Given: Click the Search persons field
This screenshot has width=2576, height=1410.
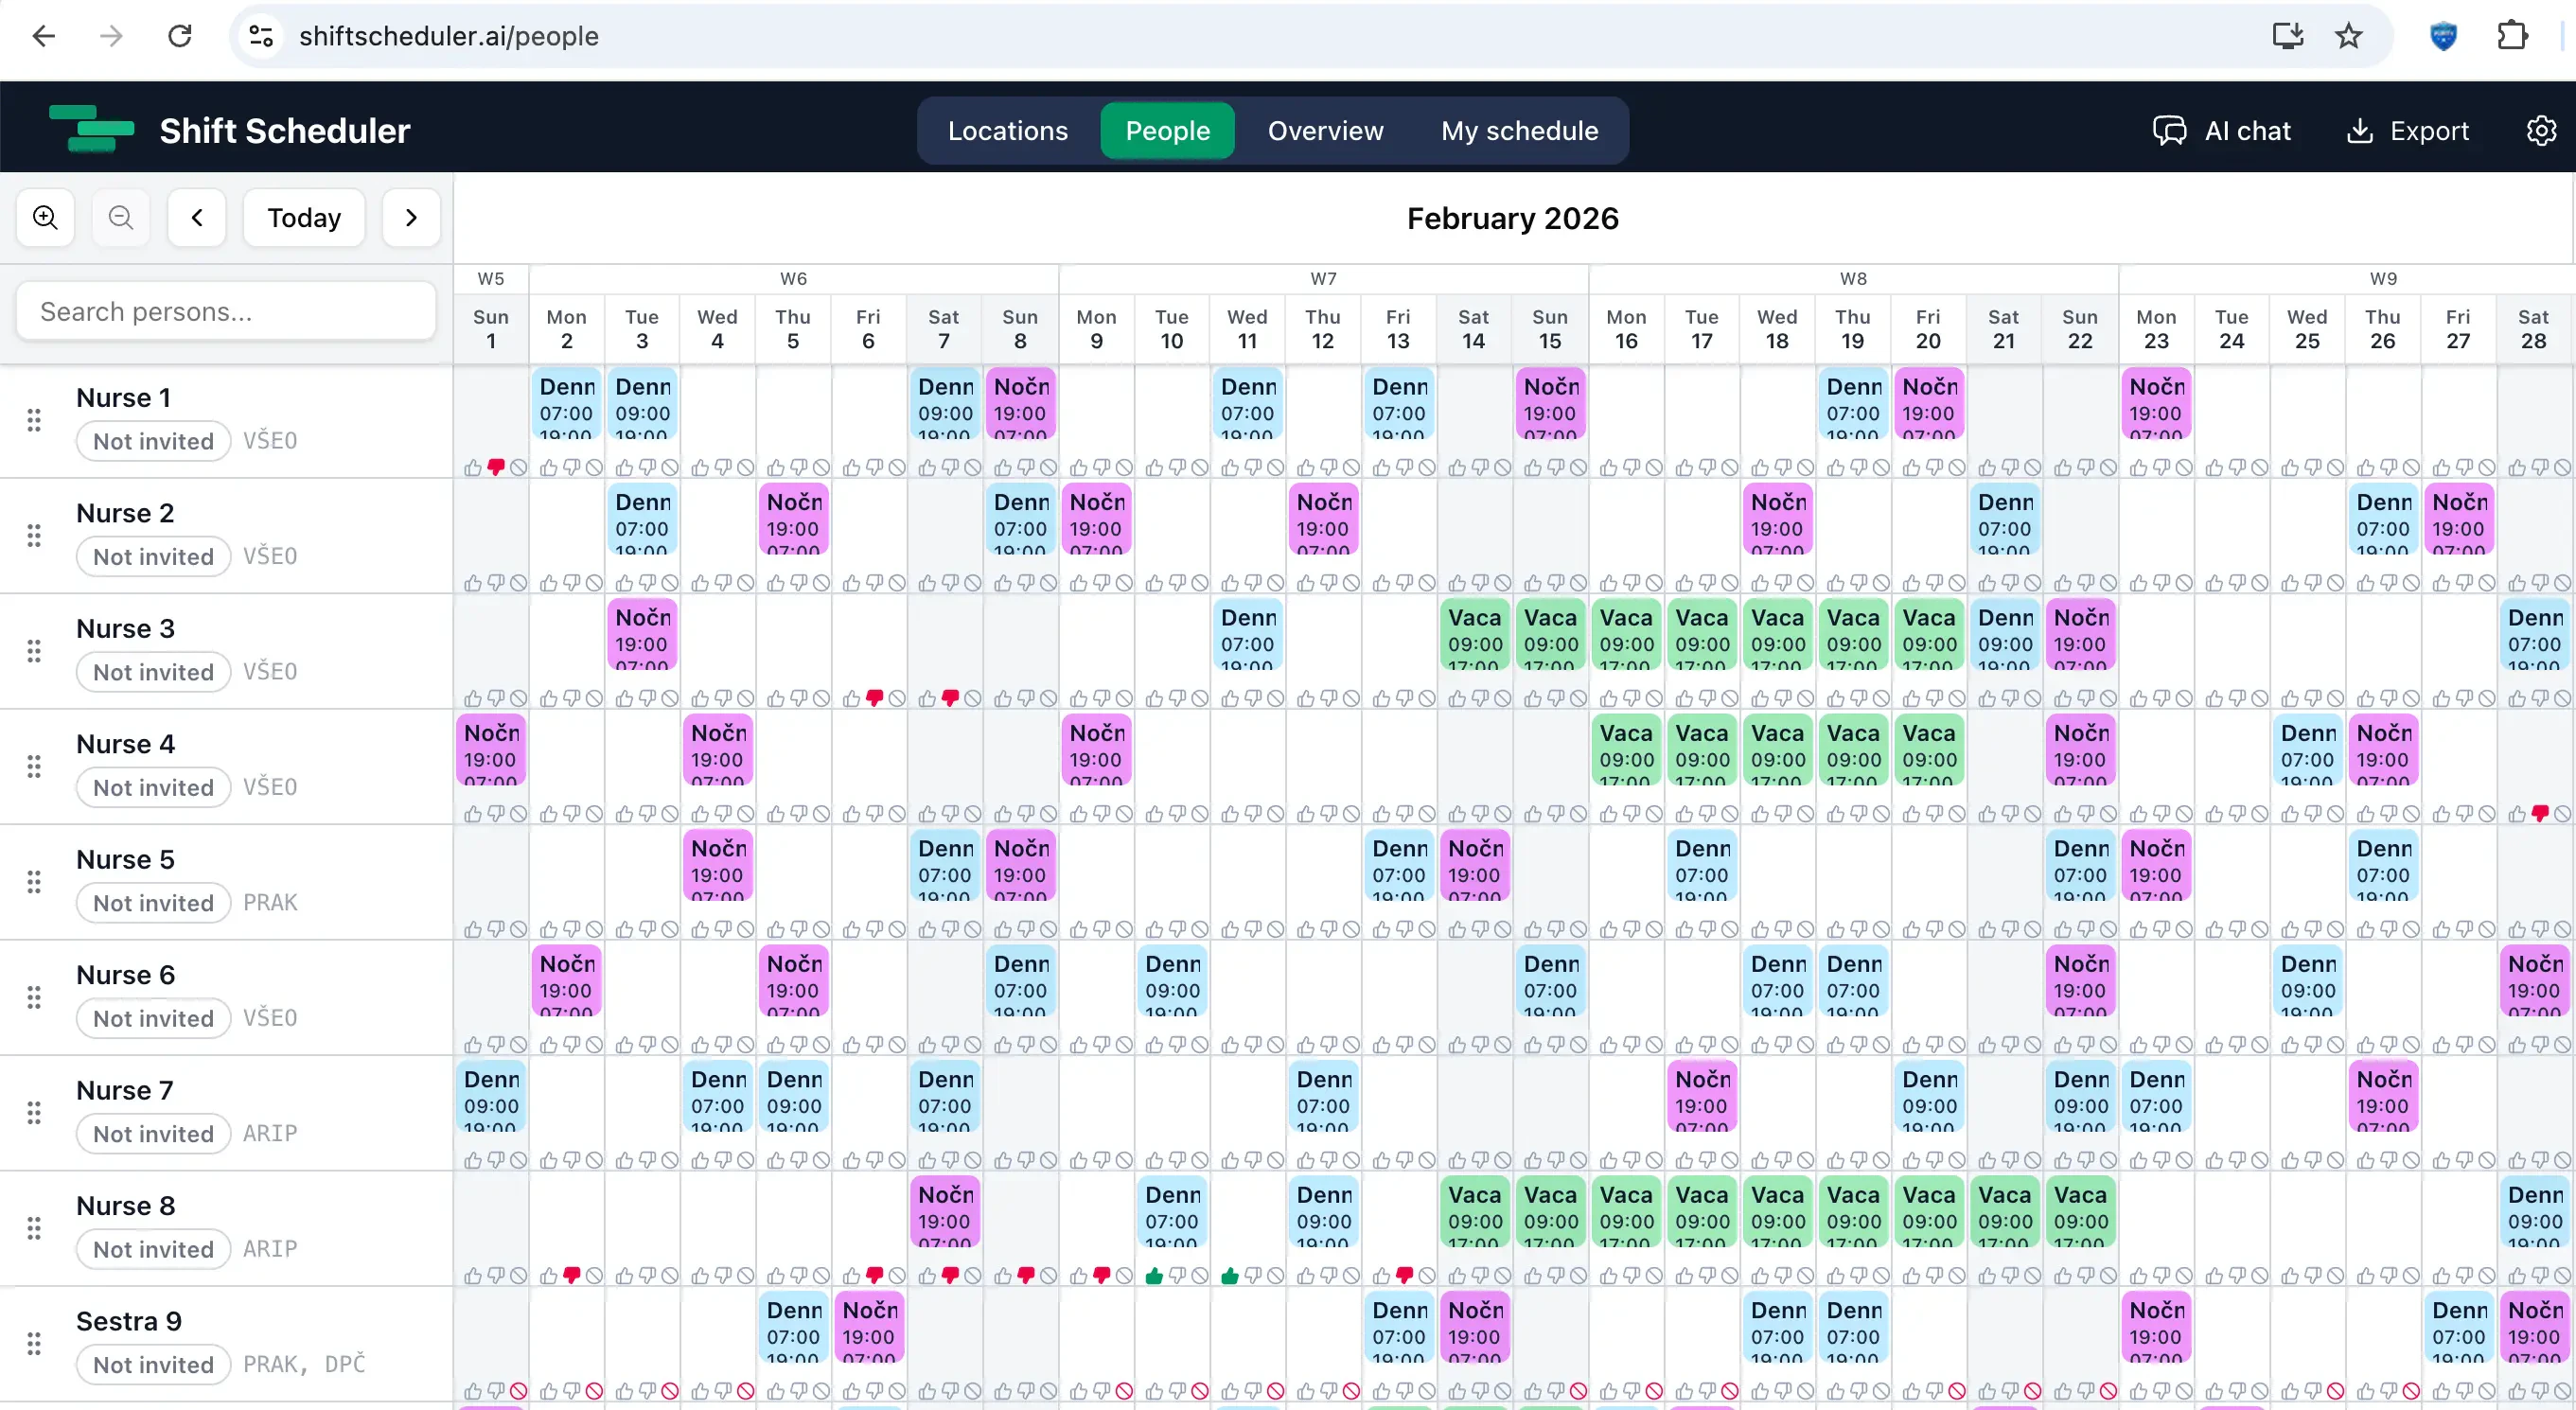Looking at the screenshot, I should 226,311.
